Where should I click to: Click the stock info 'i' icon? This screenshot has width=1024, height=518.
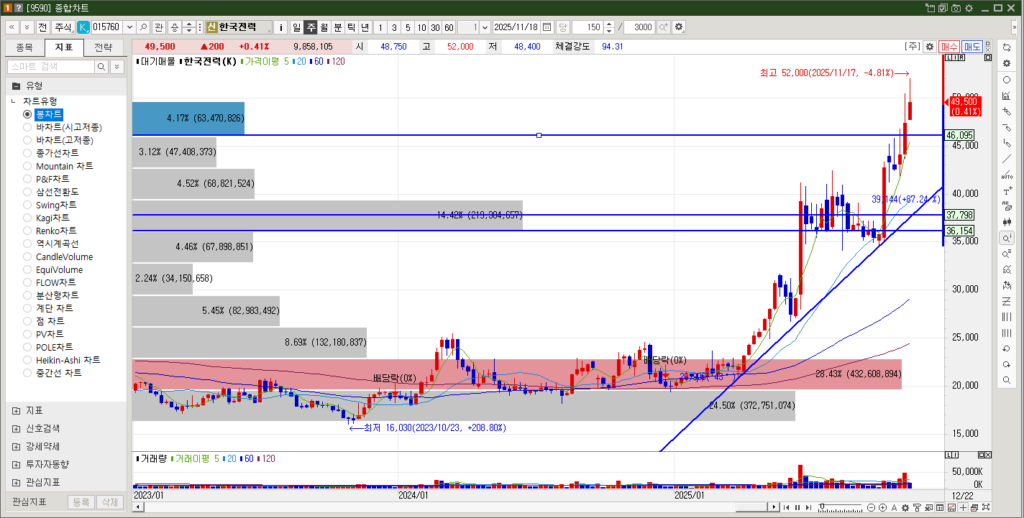click(x=281, y=27)
